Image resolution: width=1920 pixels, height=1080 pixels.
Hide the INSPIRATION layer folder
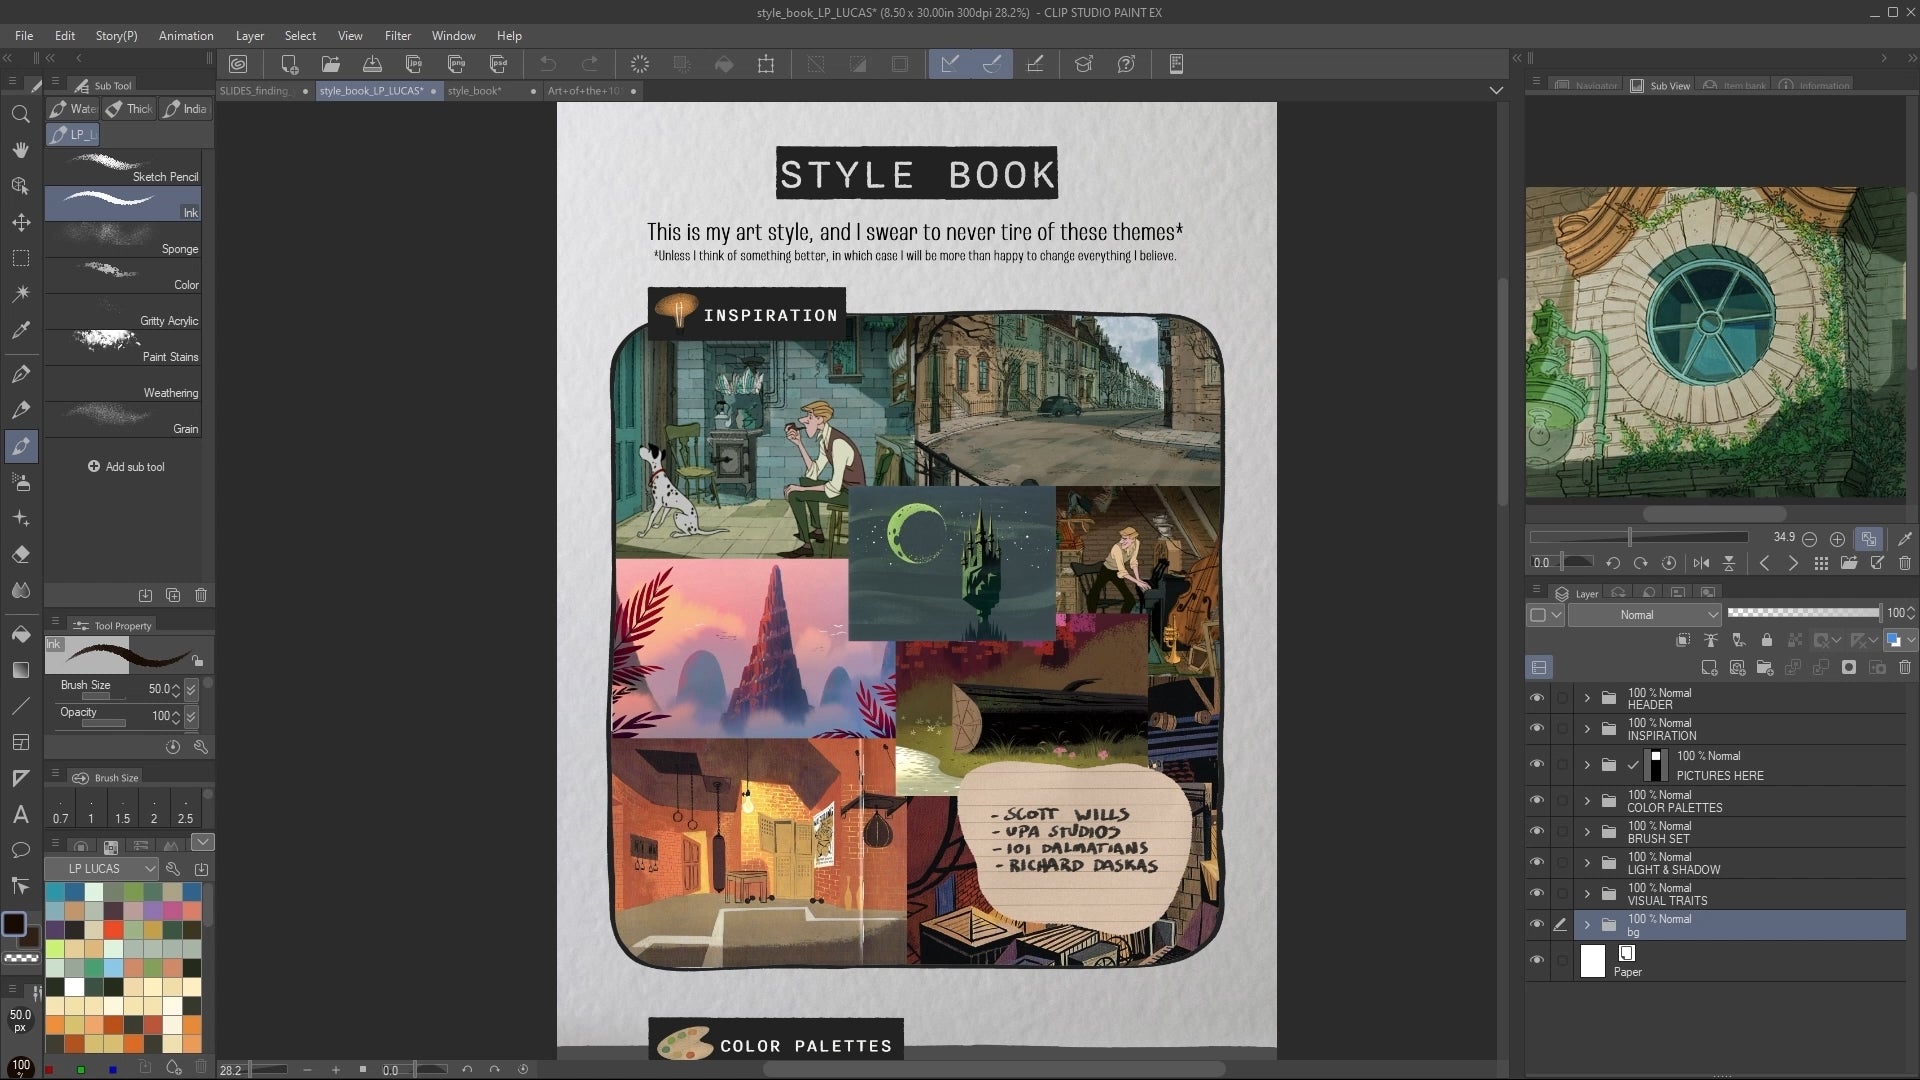pos(1537,729)
